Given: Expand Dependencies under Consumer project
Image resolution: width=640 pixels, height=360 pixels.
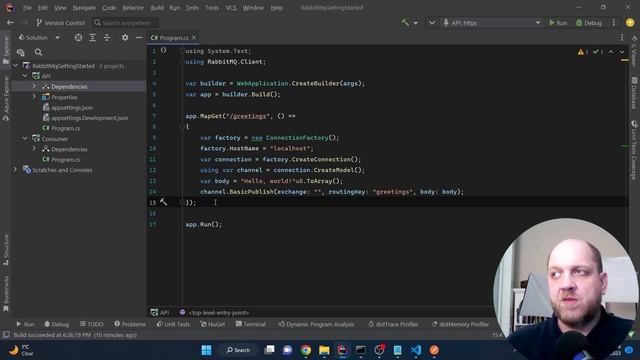Looking at the screenshot, I should [x=34, y=149].
